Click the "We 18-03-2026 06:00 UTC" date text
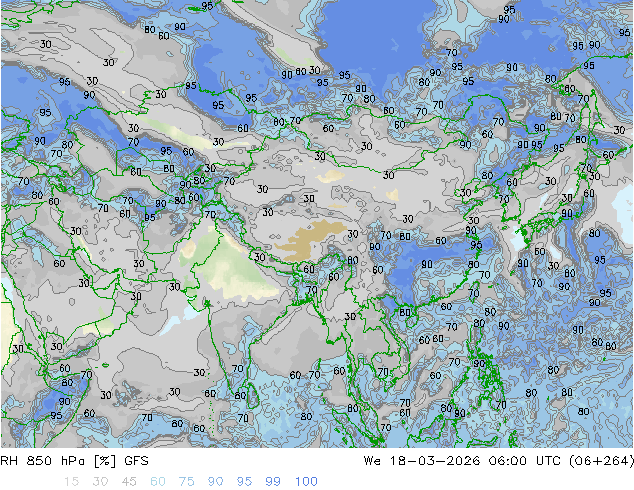The width and height of the screenshot is (634, 490). pos(464,461)
